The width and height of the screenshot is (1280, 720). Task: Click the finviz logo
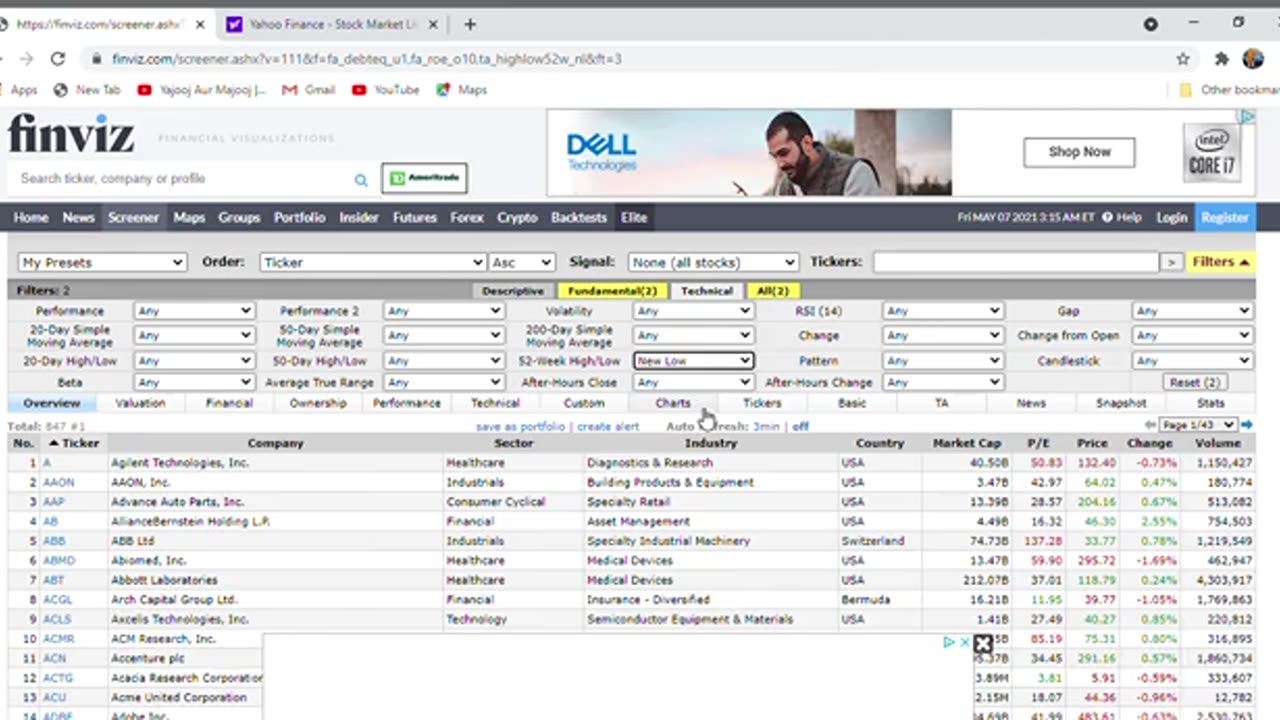71,134
